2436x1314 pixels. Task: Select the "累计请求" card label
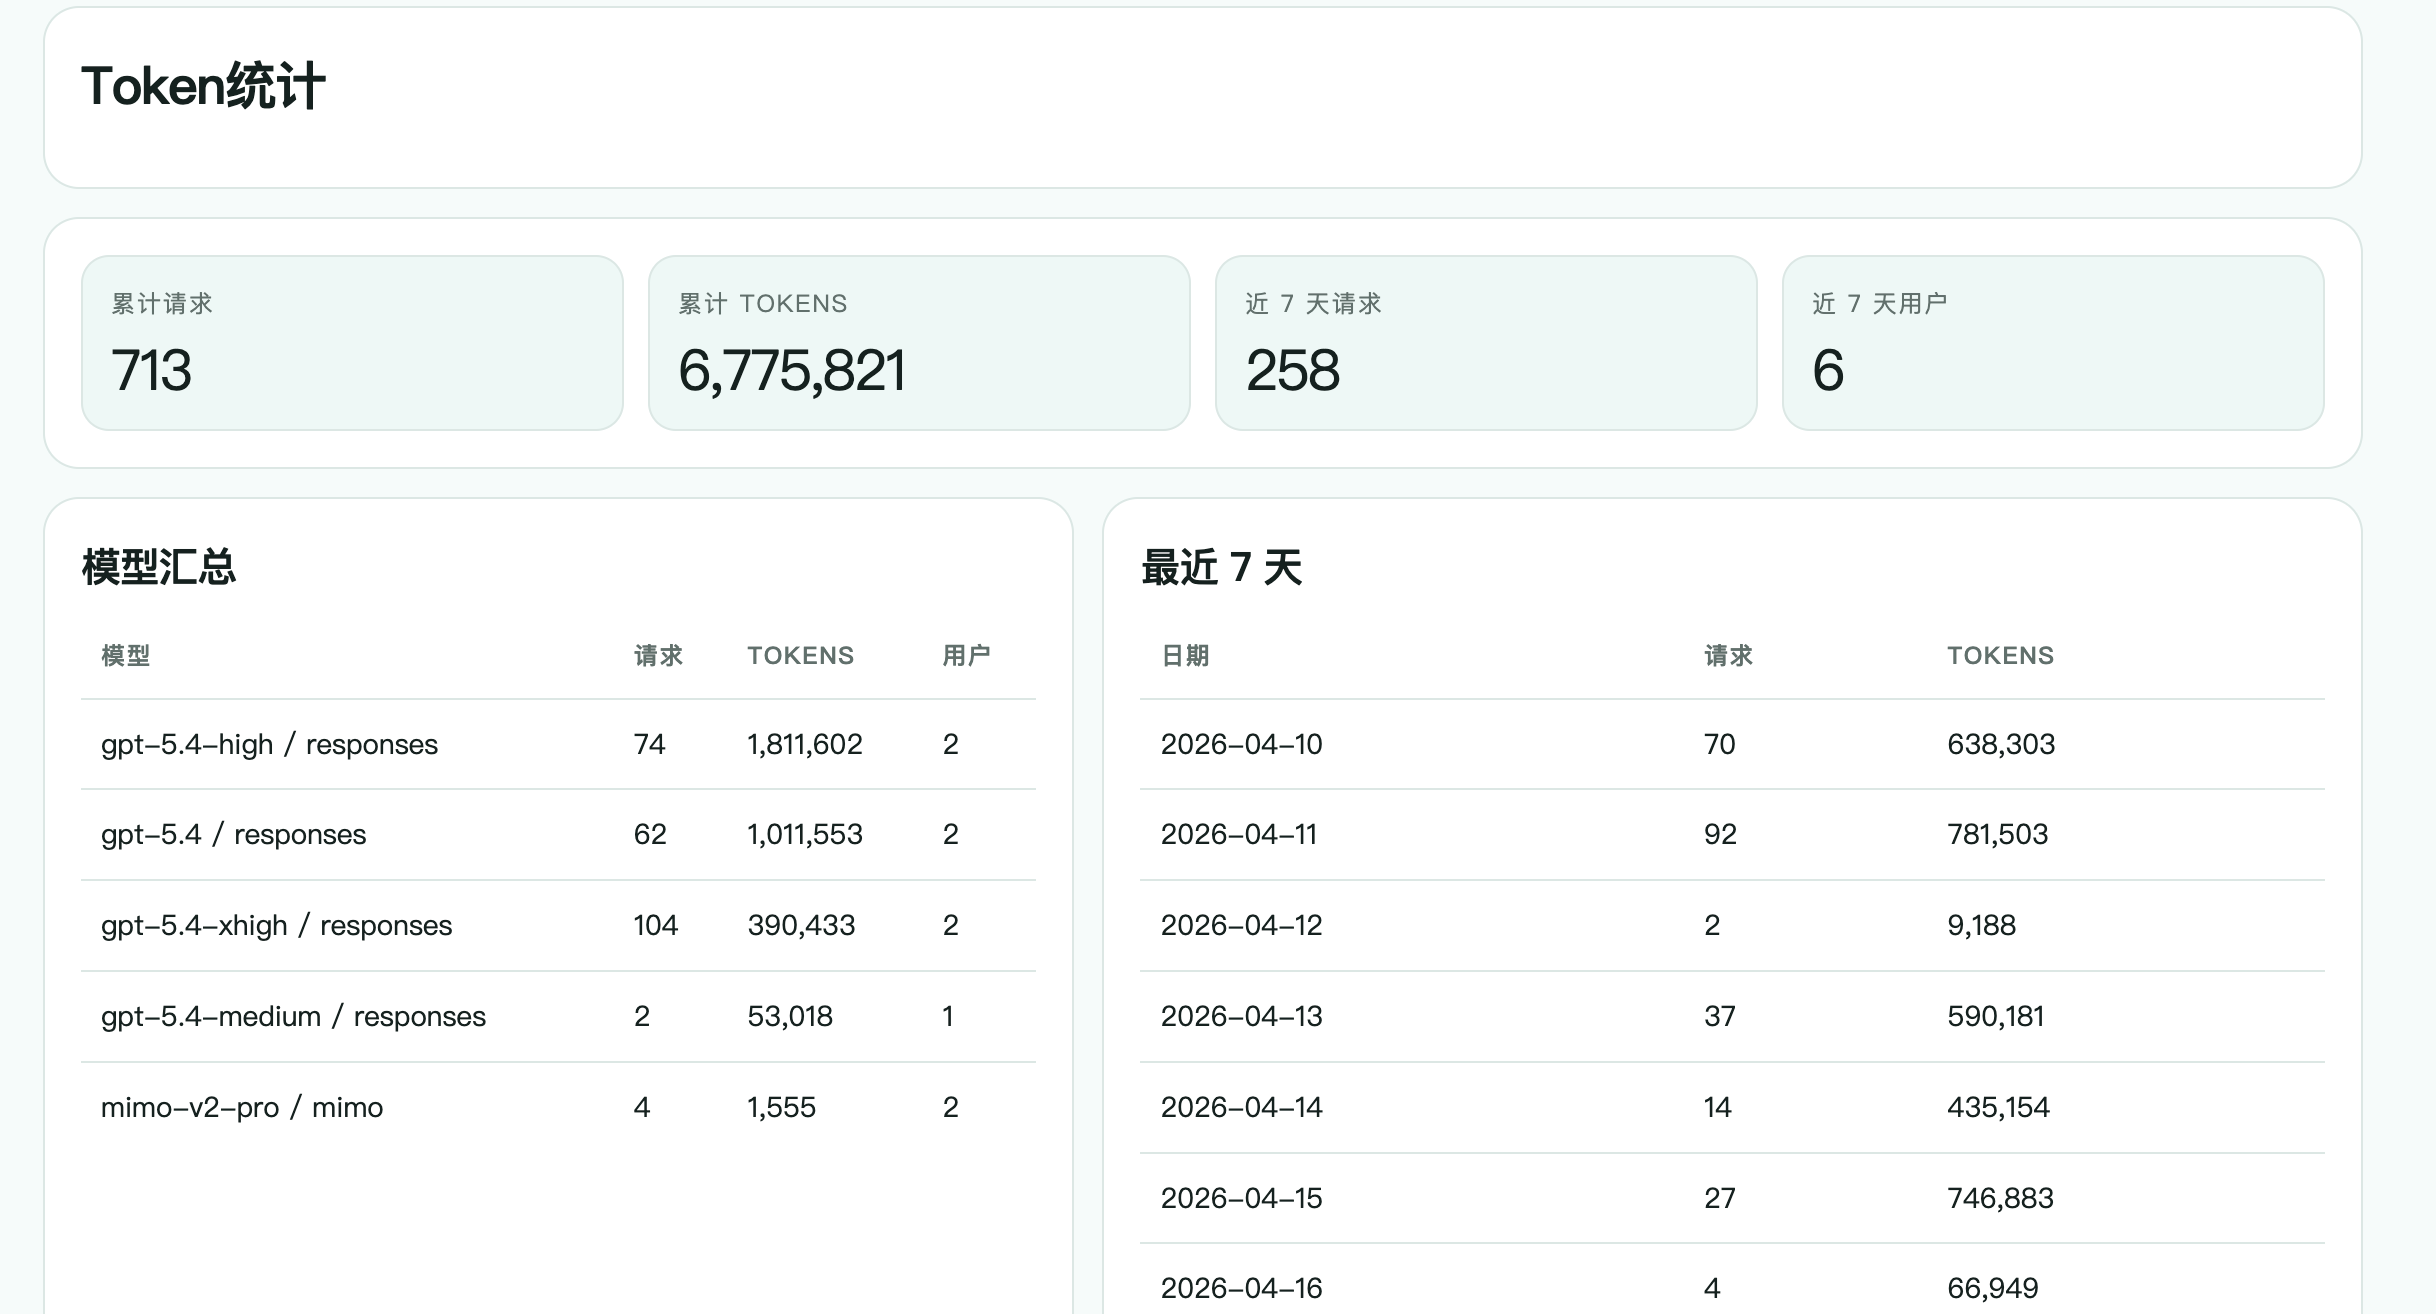point(162,304)
